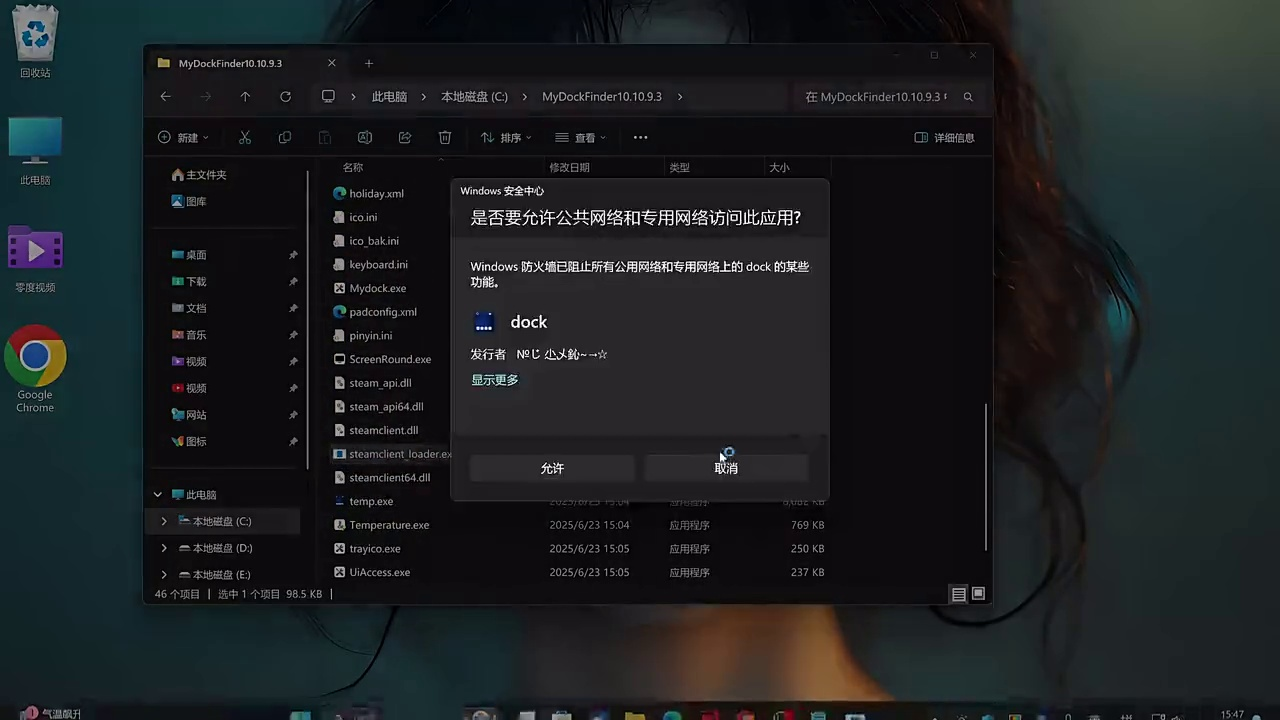Click the pin icon next to 文档
This screenshot has height=720, width=1280.
click(293, 308)
